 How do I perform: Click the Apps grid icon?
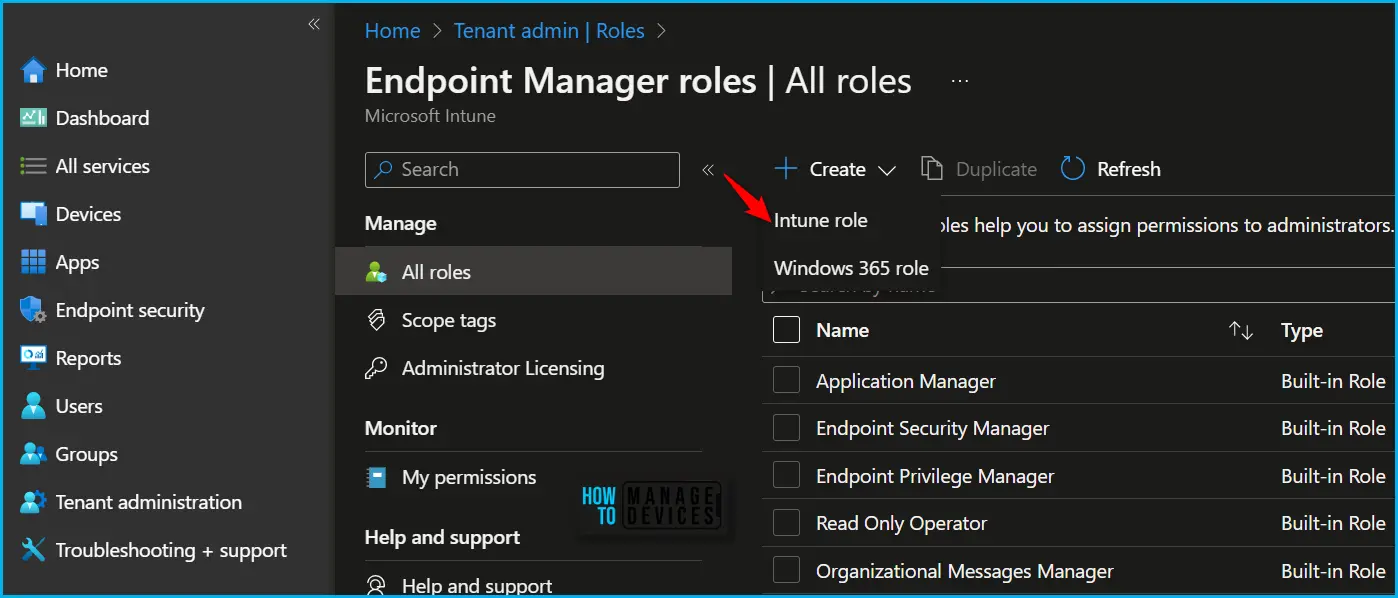[33, 262]
